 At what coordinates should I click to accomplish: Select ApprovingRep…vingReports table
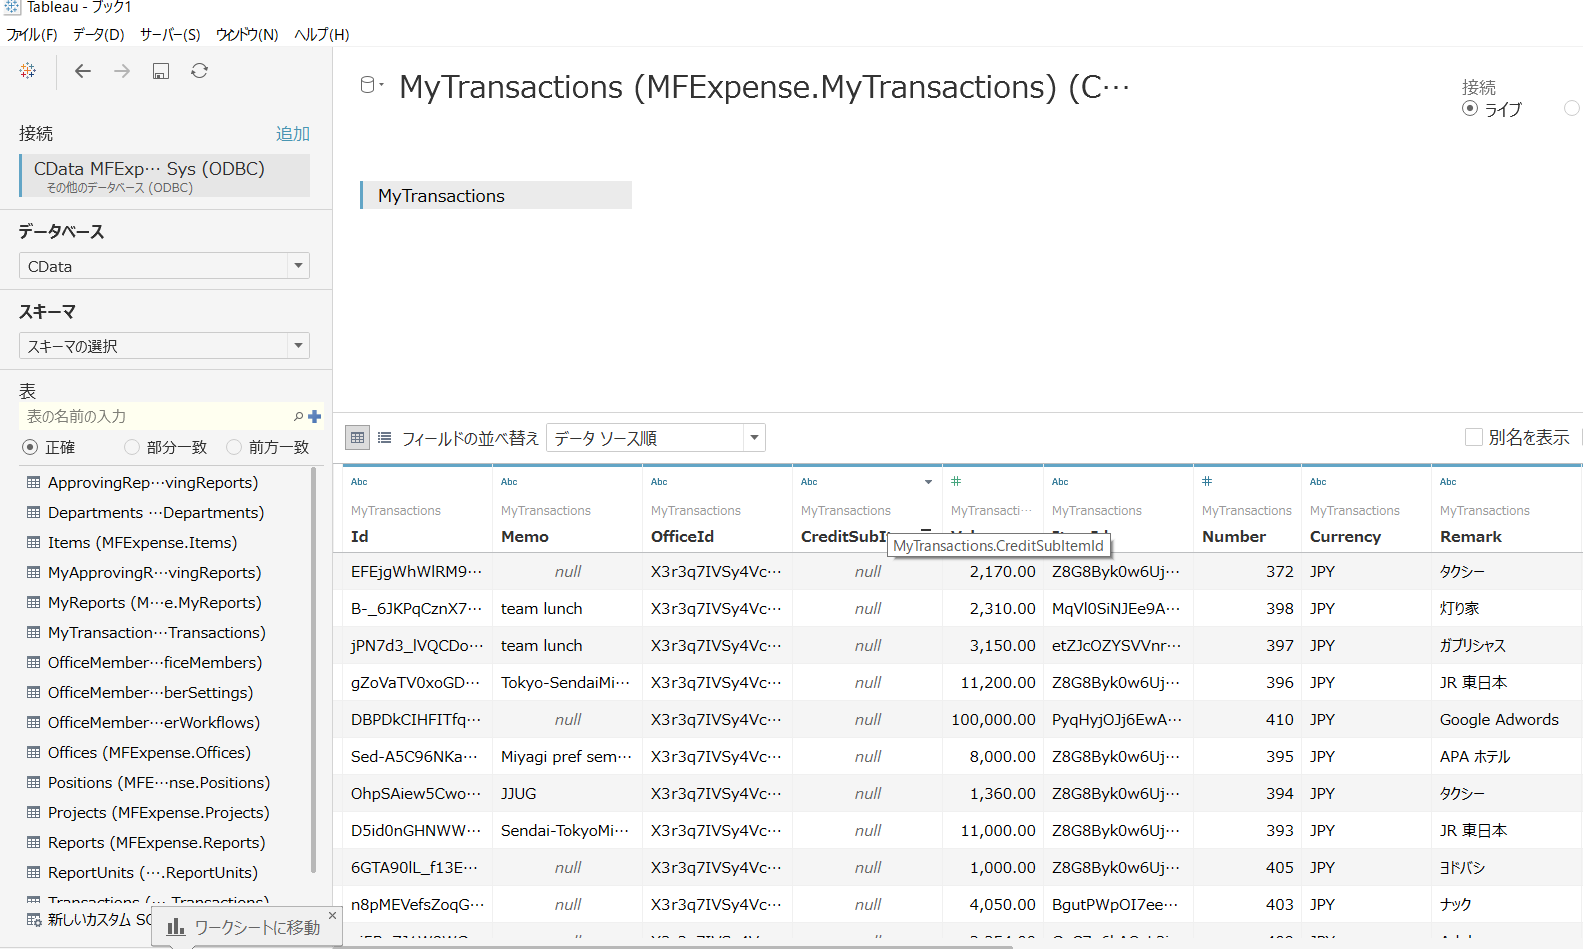tap(153, 482)
